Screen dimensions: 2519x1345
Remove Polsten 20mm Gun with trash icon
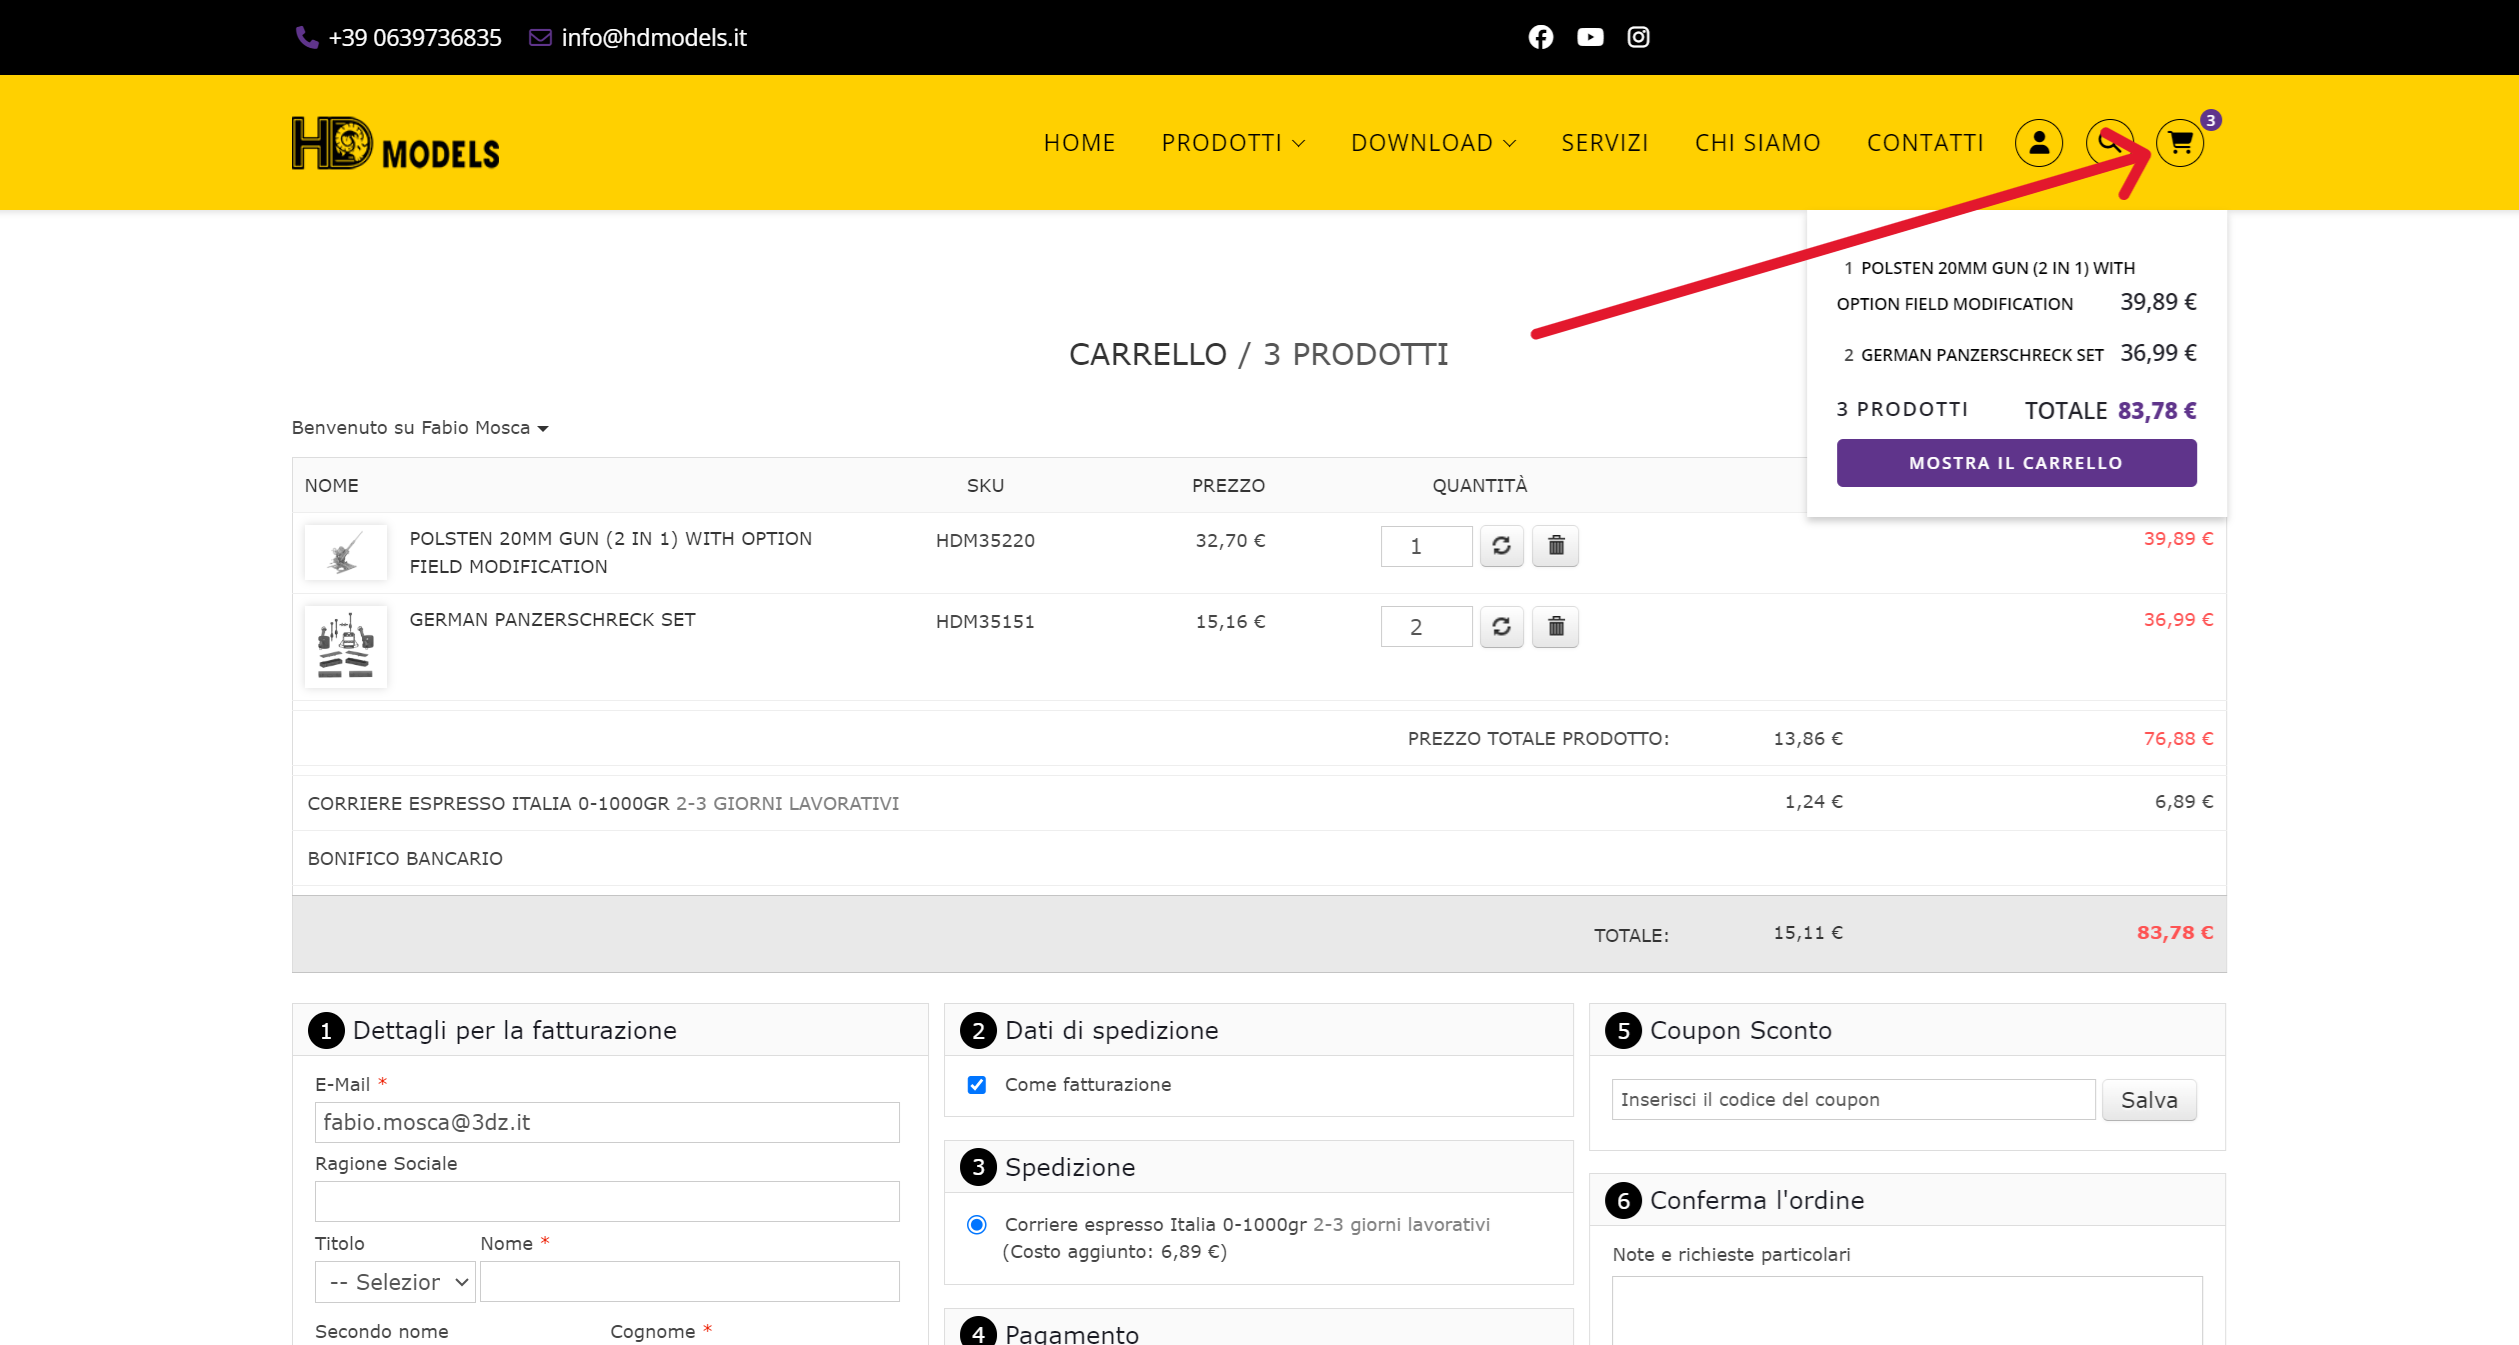(1555, 546)
